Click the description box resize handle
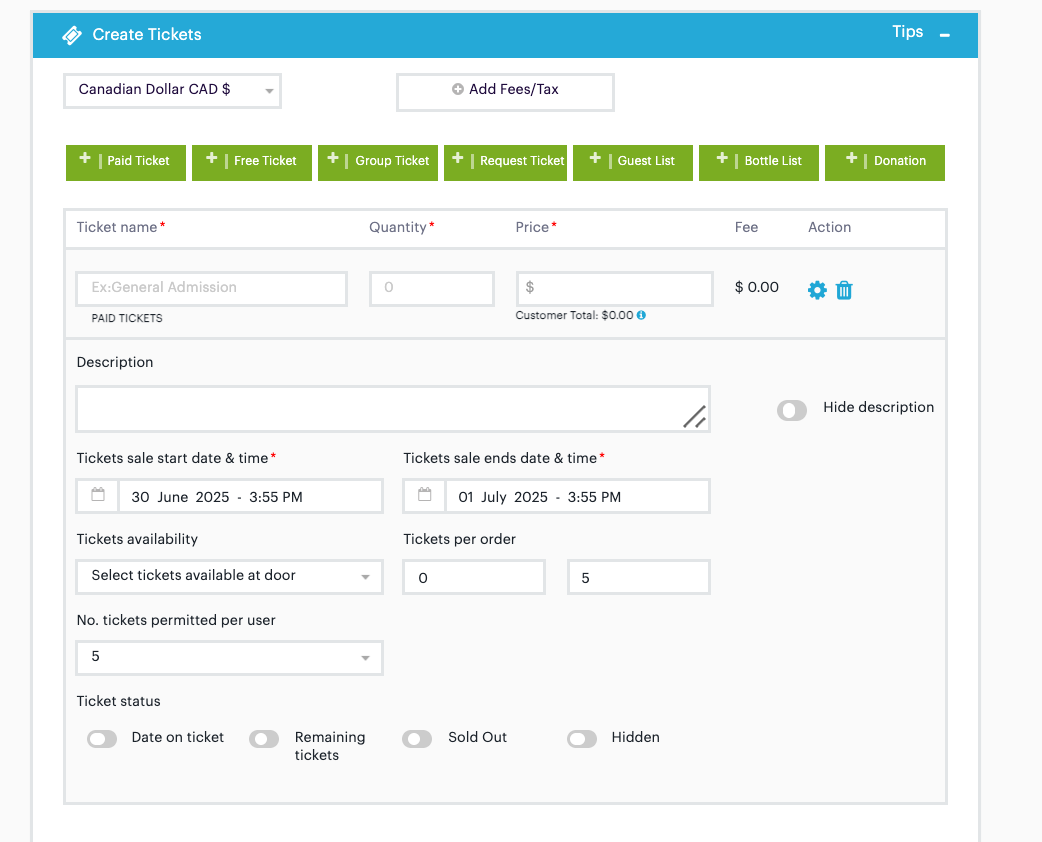The height and width of the screenshot is (842, 1042). point(694,417)
